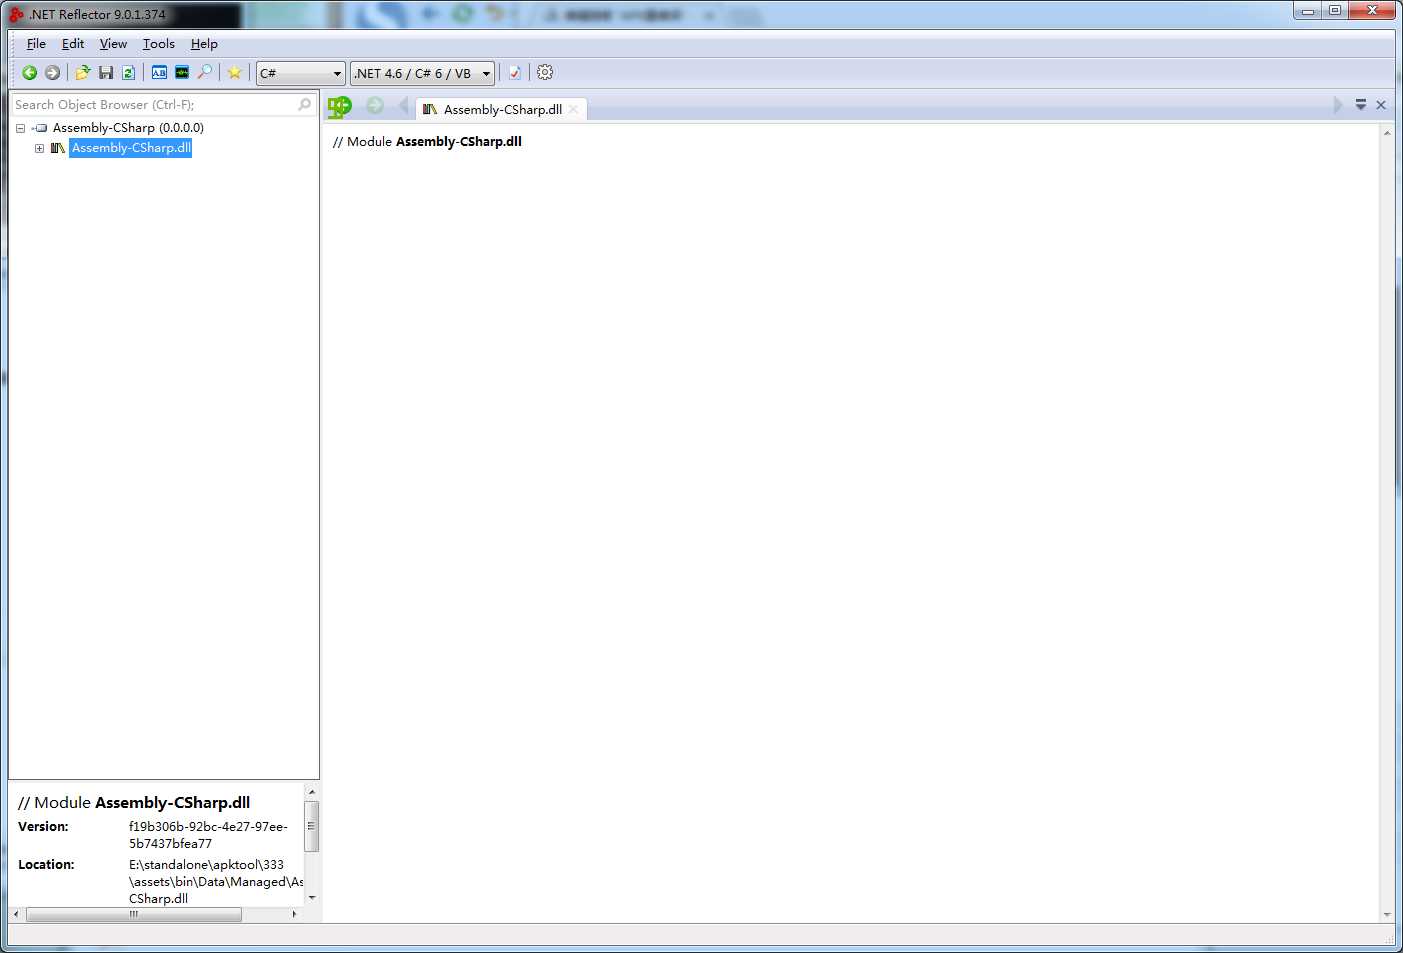Open the blue AB browser icon
Screen dimensions: 1403x953
[x=159, y=73]
